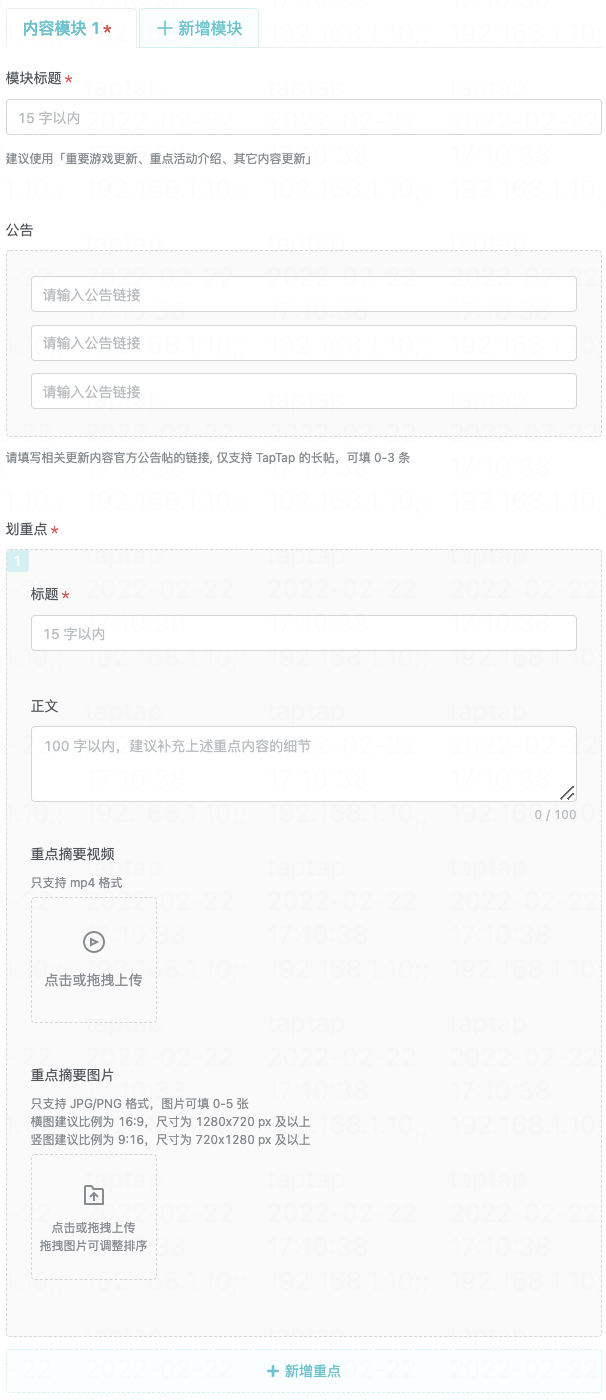
Task: Click the video upload play icon
Action: point(93,941)
